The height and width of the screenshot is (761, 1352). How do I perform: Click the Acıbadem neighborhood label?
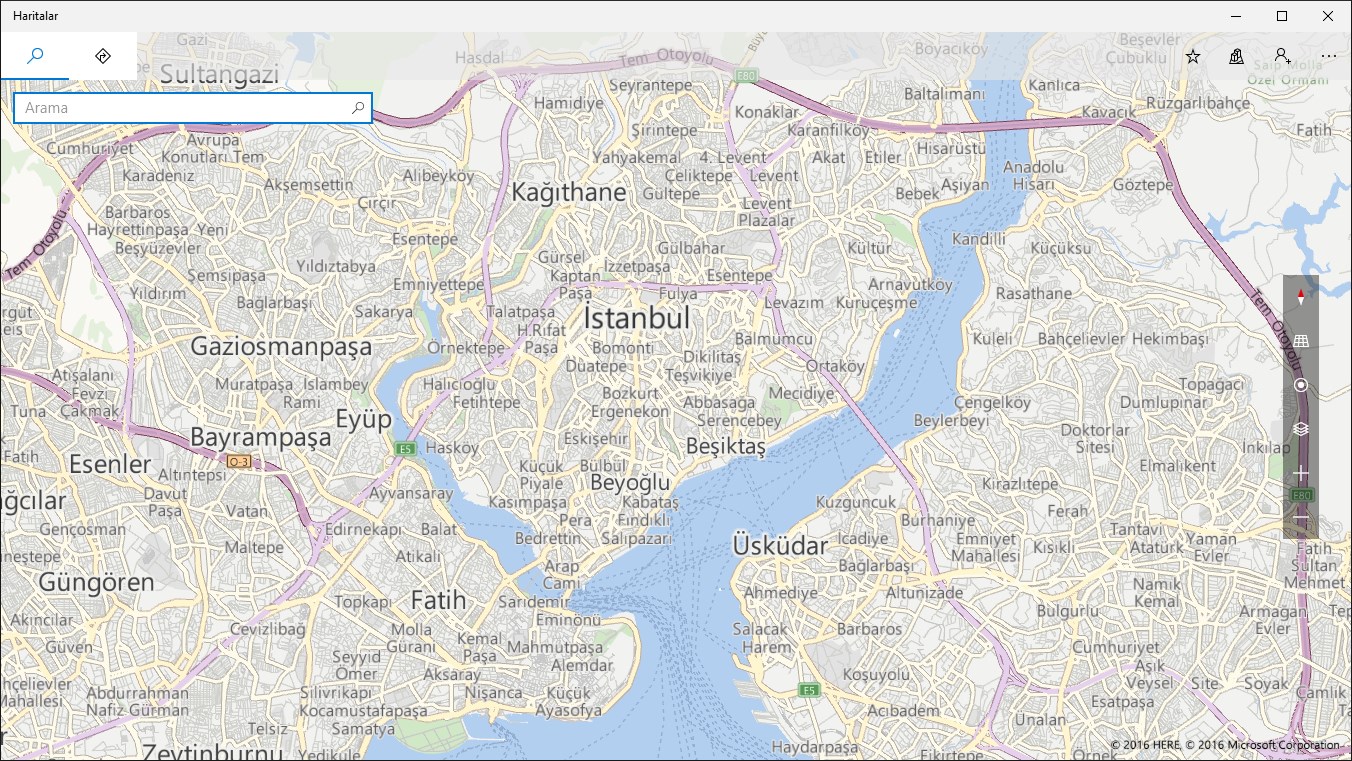pos(903,711)
